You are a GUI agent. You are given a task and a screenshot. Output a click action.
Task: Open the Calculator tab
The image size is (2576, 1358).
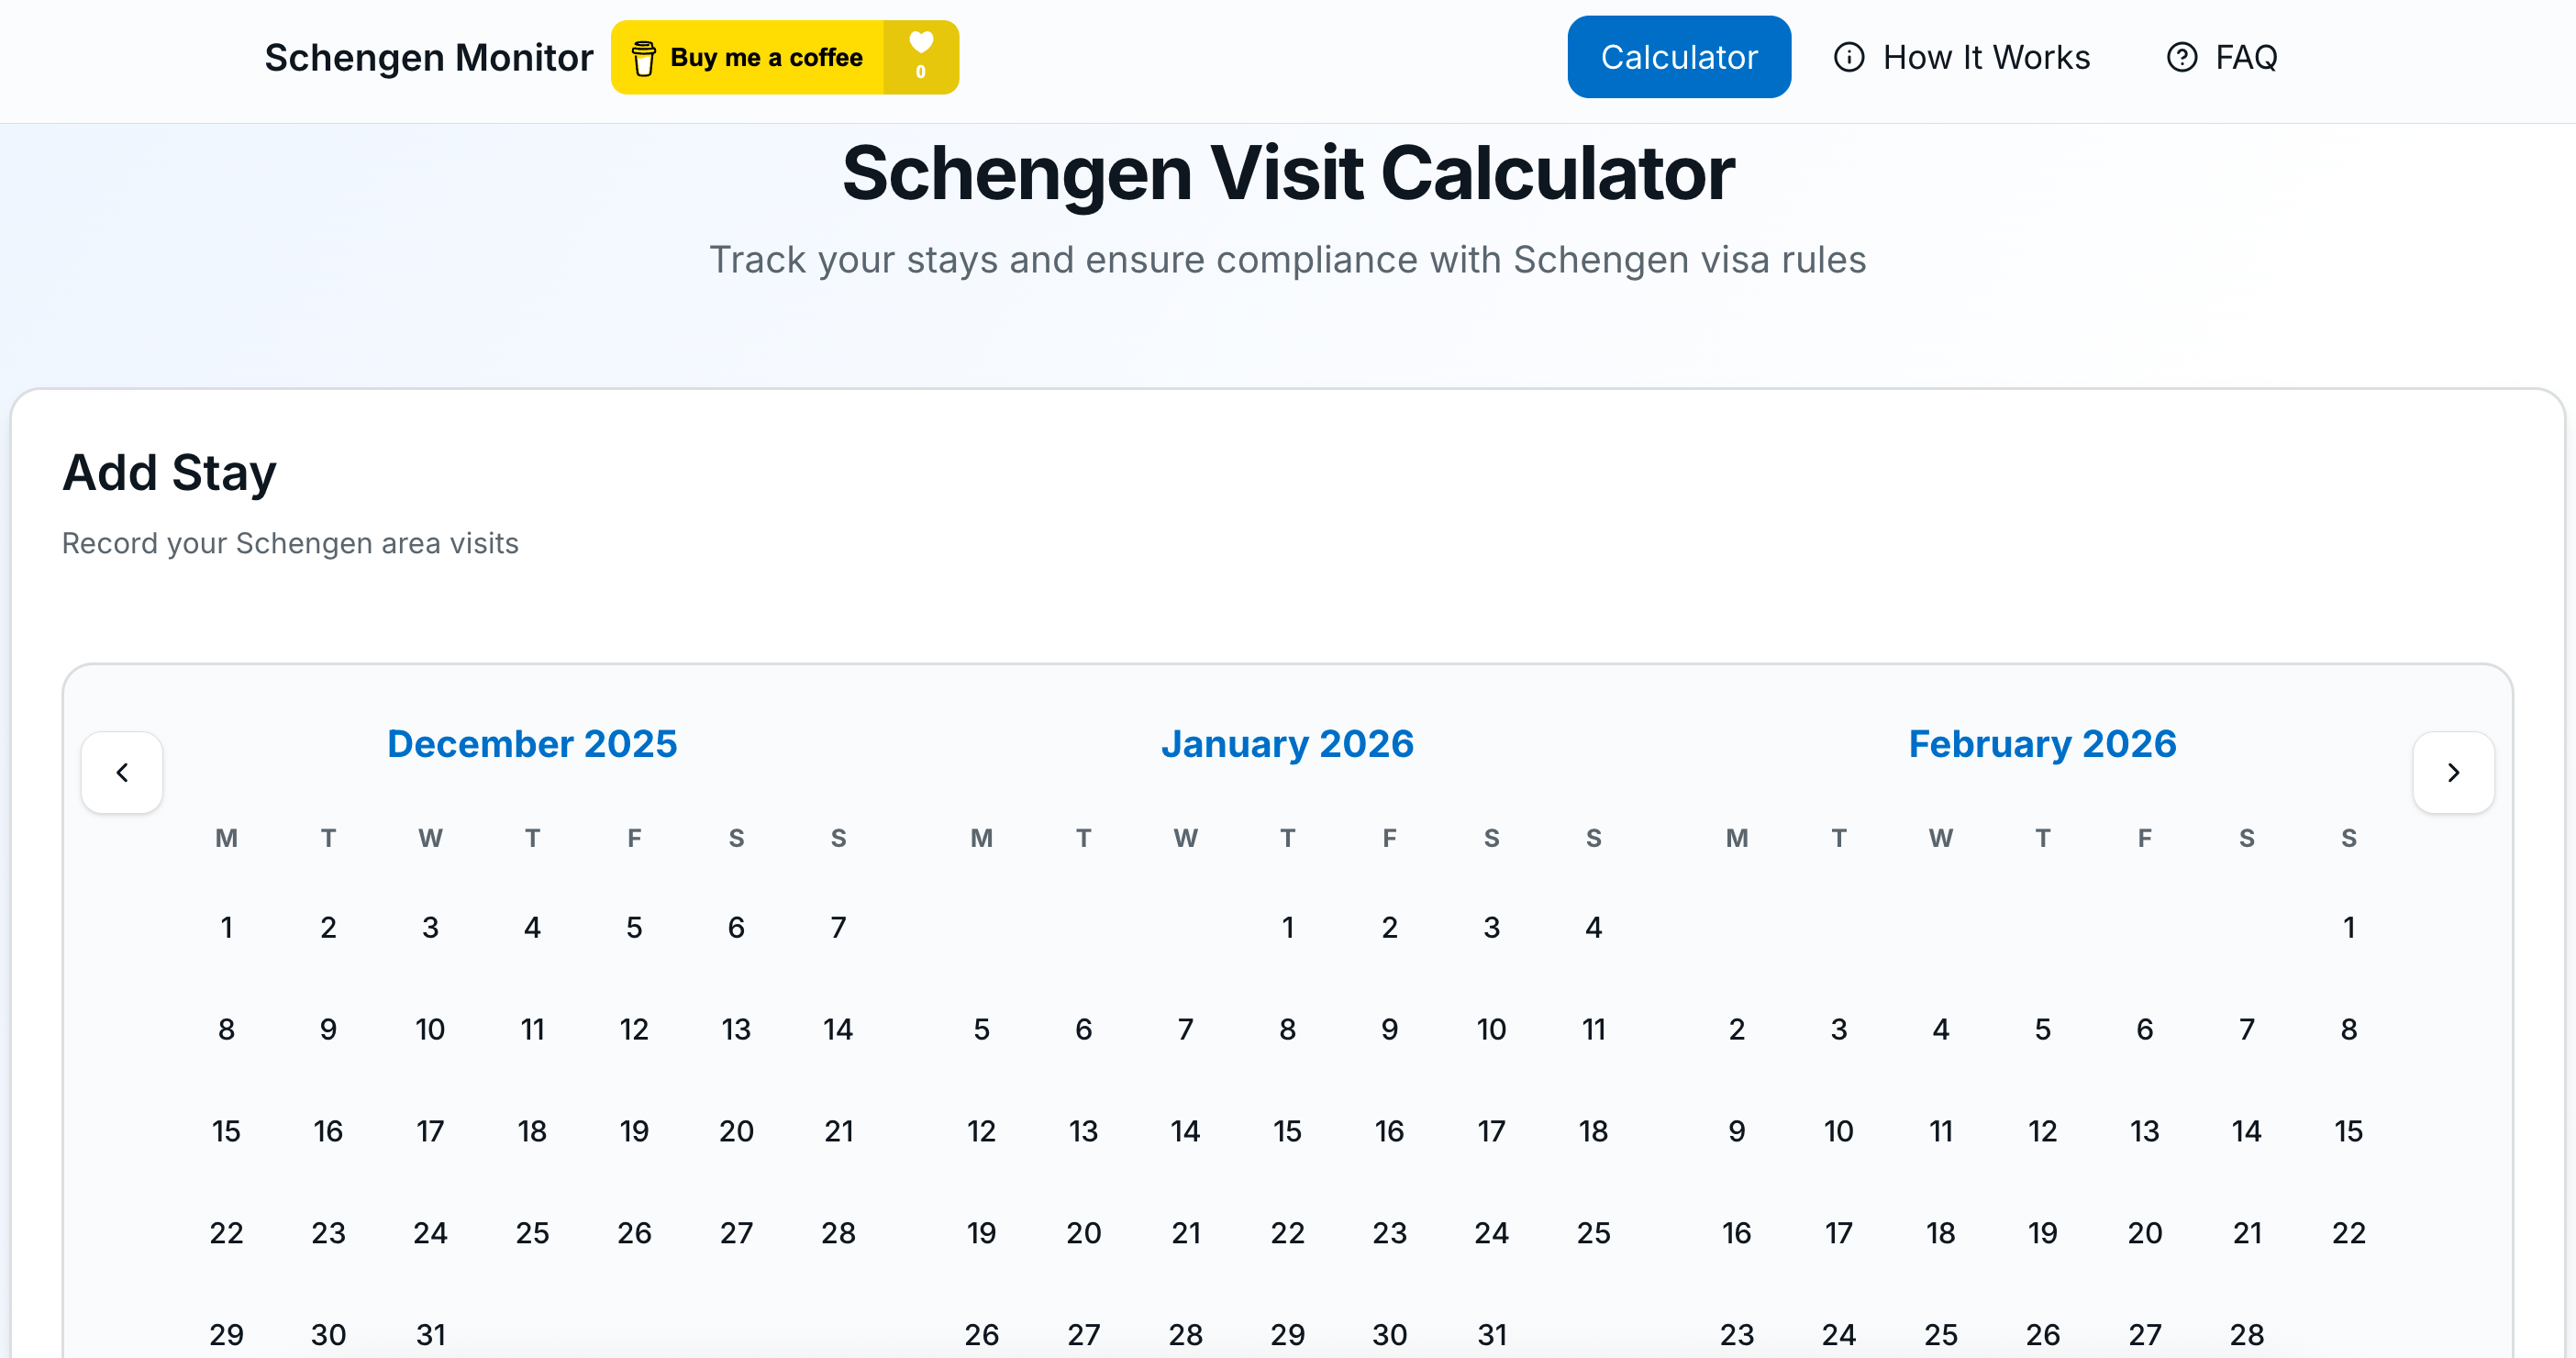coord(1678,57)
